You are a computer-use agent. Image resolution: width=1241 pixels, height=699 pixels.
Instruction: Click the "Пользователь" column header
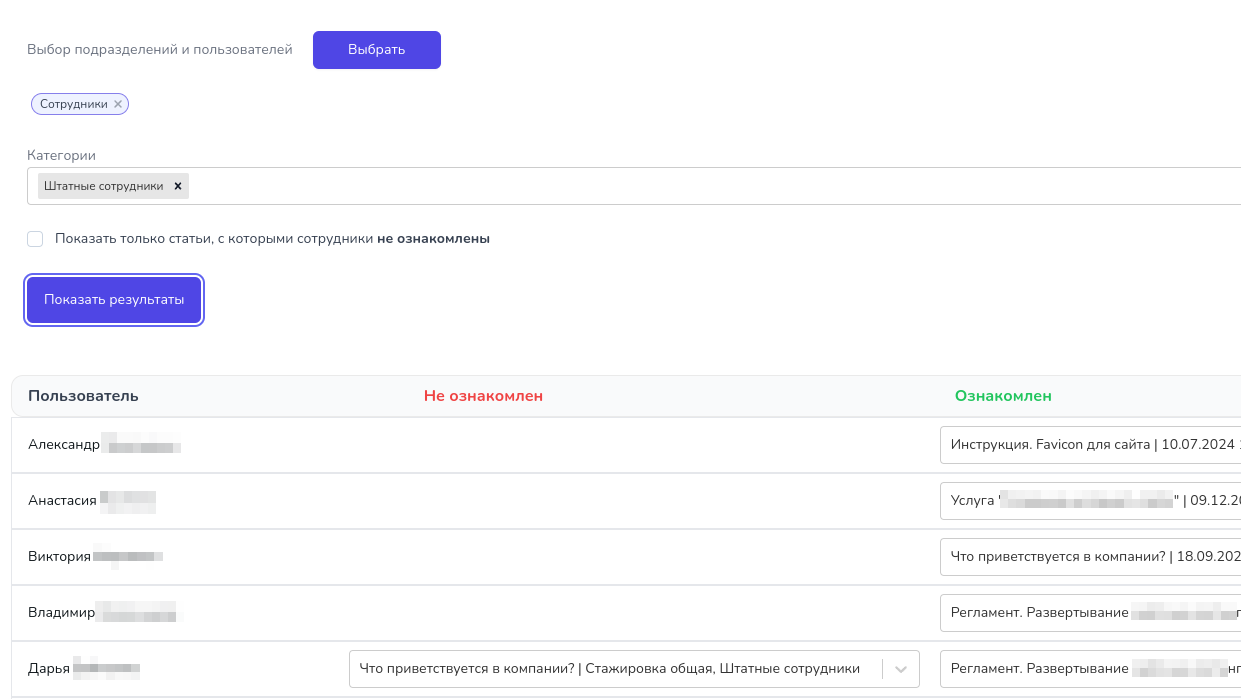click(83, 396)
